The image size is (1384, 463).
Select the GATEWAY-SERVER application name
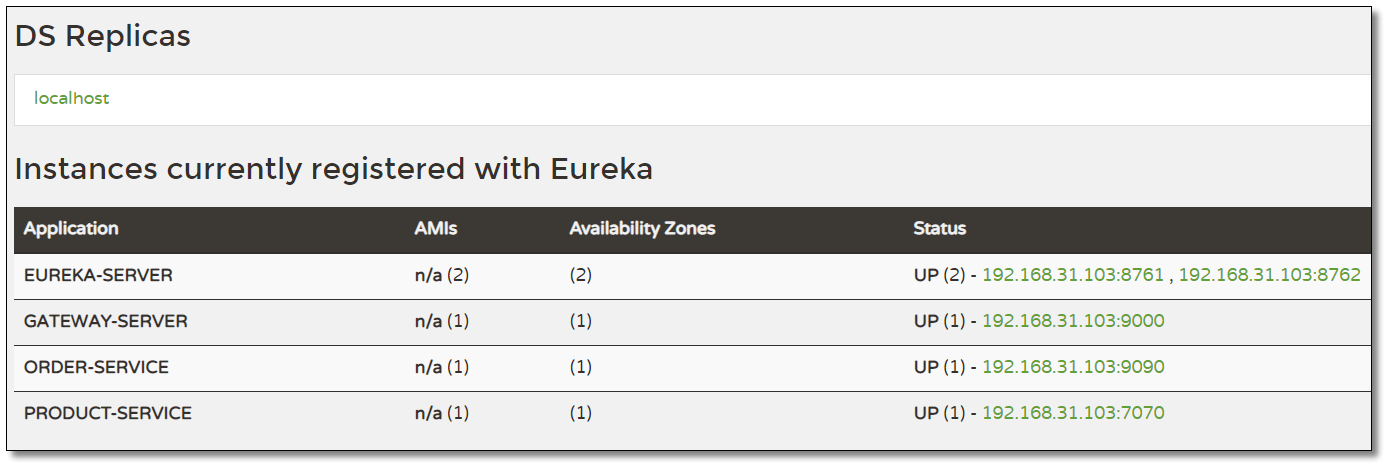pos(105,321)
